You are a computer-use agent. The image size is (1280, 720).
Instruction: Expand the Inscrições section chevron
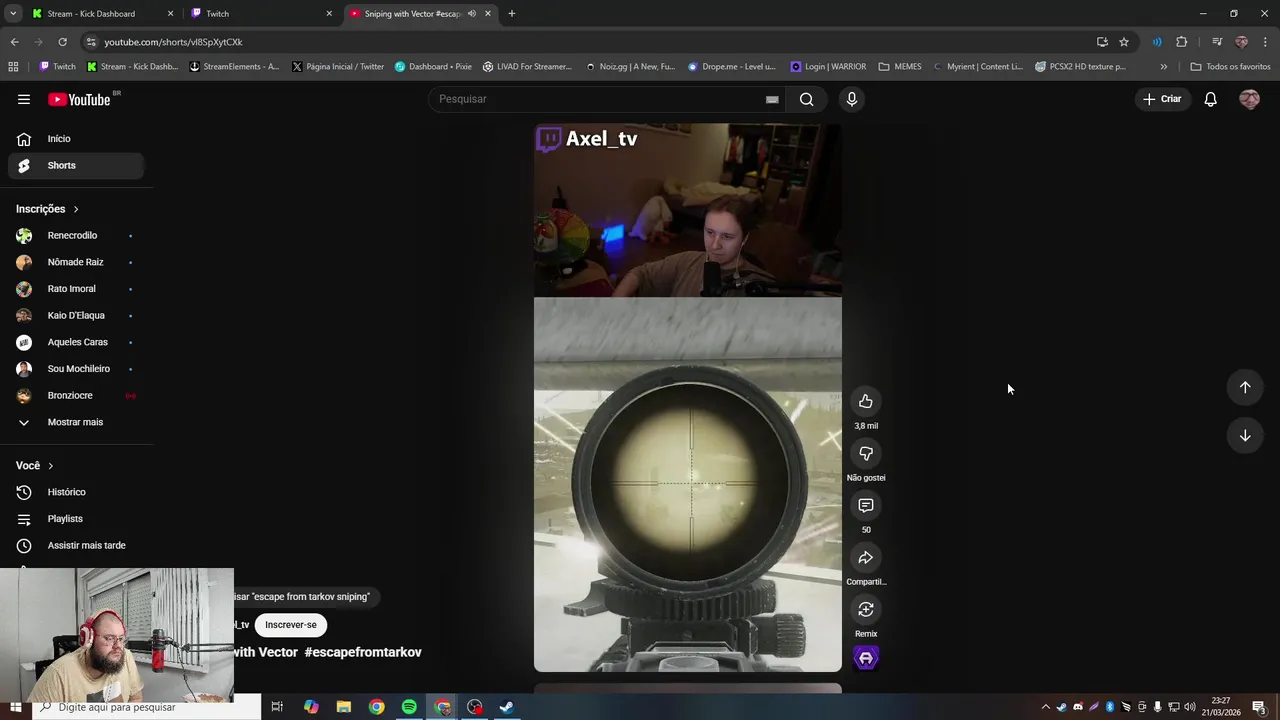pos(76,209)
